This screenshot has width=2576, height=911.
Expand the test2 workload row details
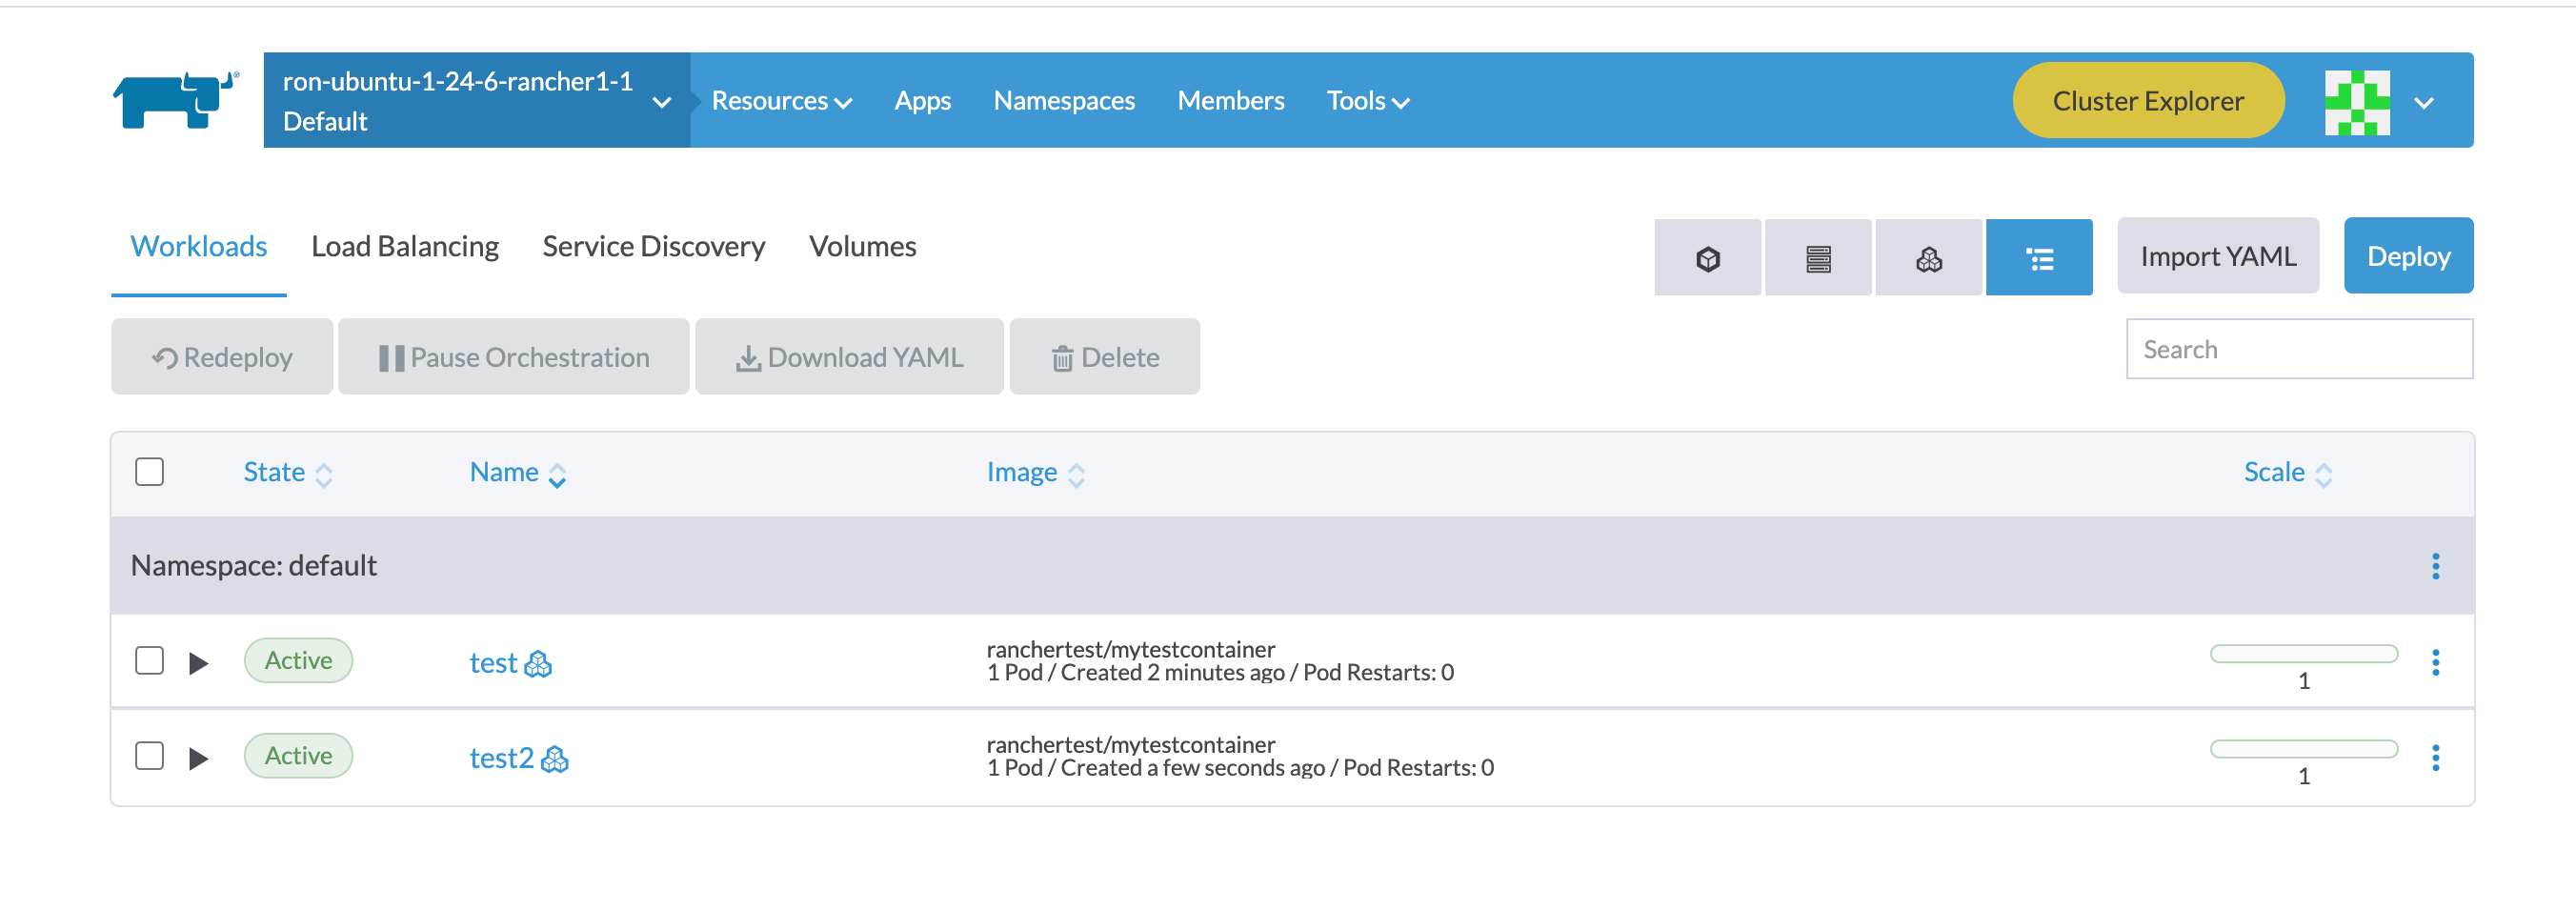pos(199,757)
